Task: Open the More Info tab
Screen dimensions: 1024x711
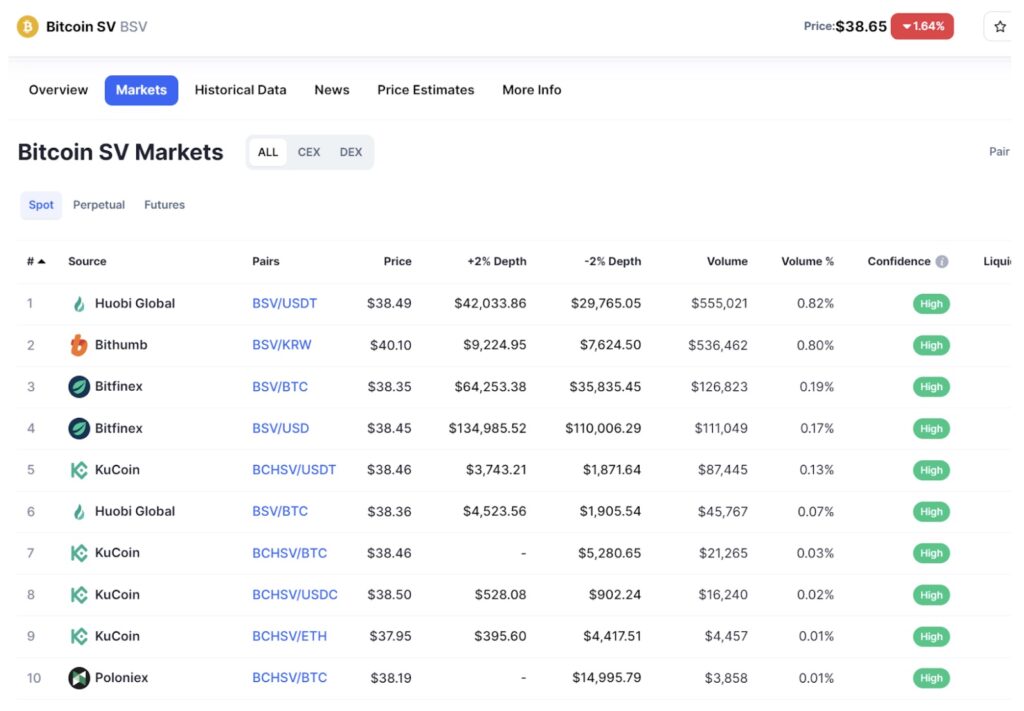Action: point(532,90)
